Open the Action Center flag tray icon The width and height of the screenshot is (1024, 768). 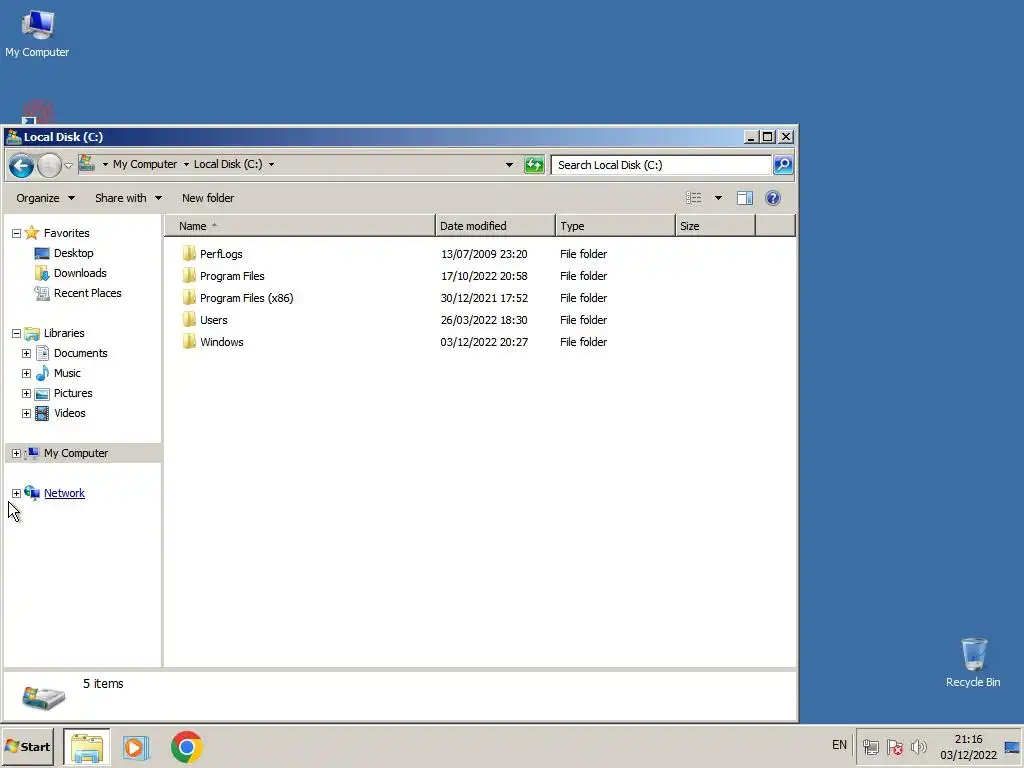pos(895,746)
